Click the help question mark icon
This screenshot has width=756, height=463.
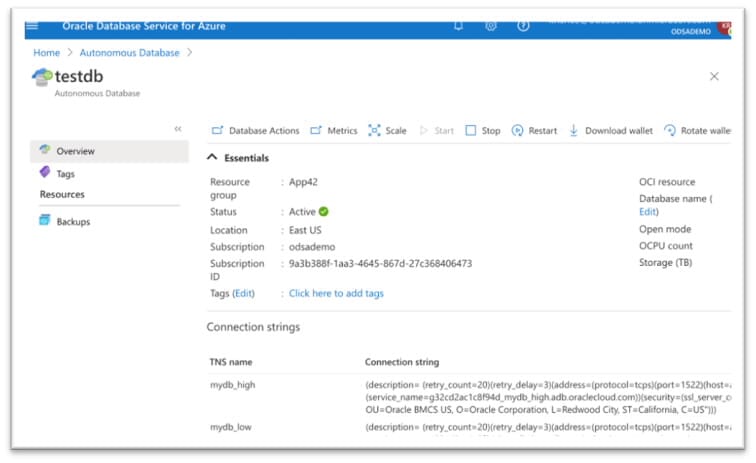(523, 26)
